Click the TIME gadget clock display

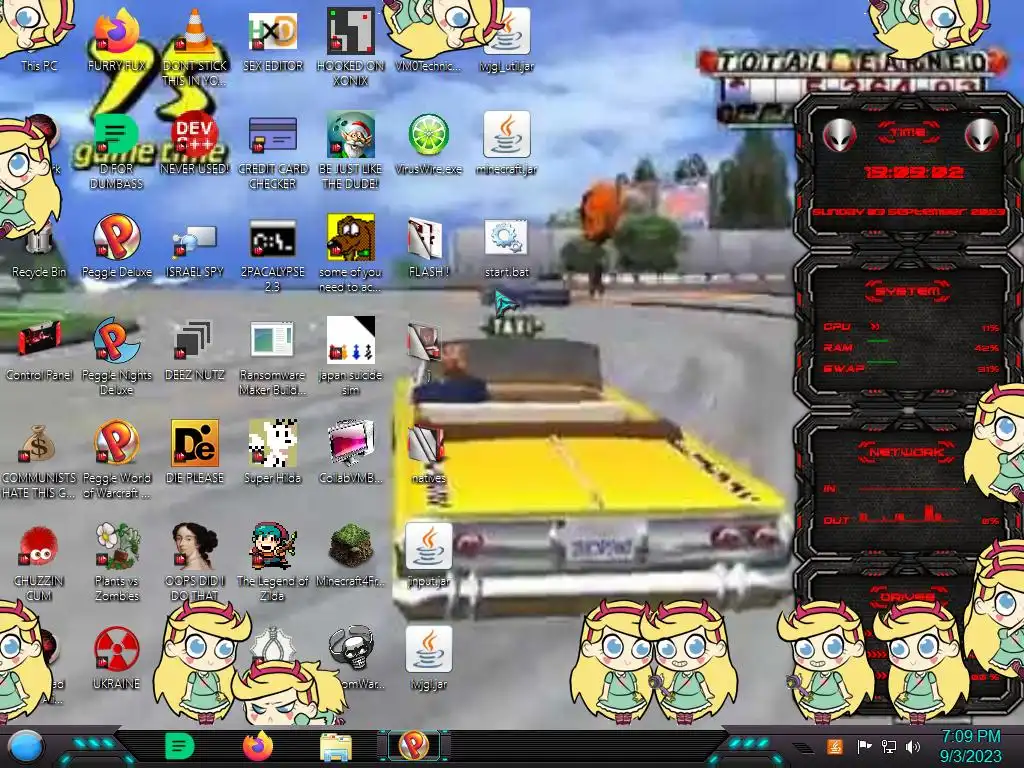click(x=914, y=172)
